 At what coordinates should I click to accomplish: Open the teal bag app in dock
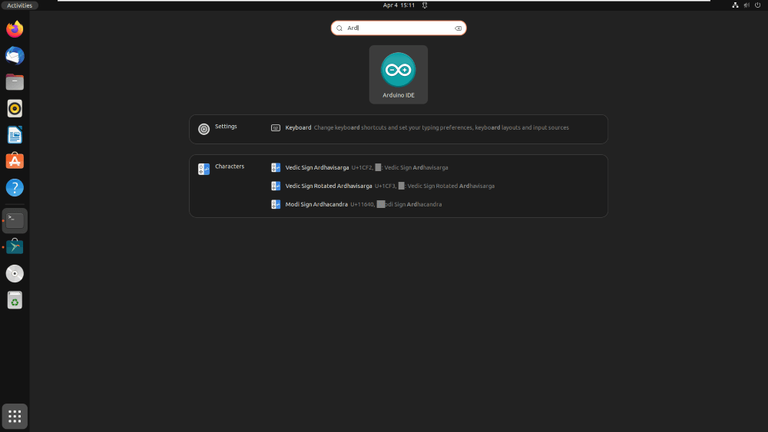[x=15, y=247]
